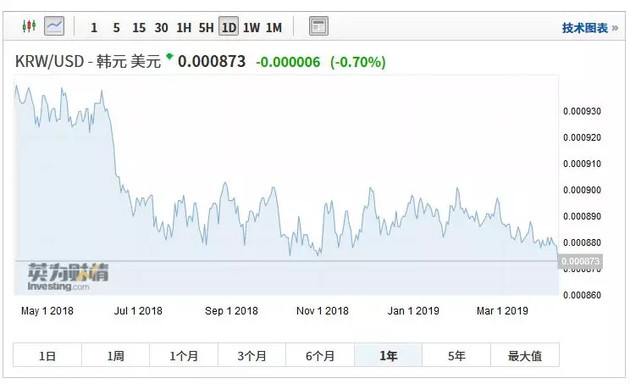Click the 0.000910 price axis label
630x384 pixels.
point(582,164)
